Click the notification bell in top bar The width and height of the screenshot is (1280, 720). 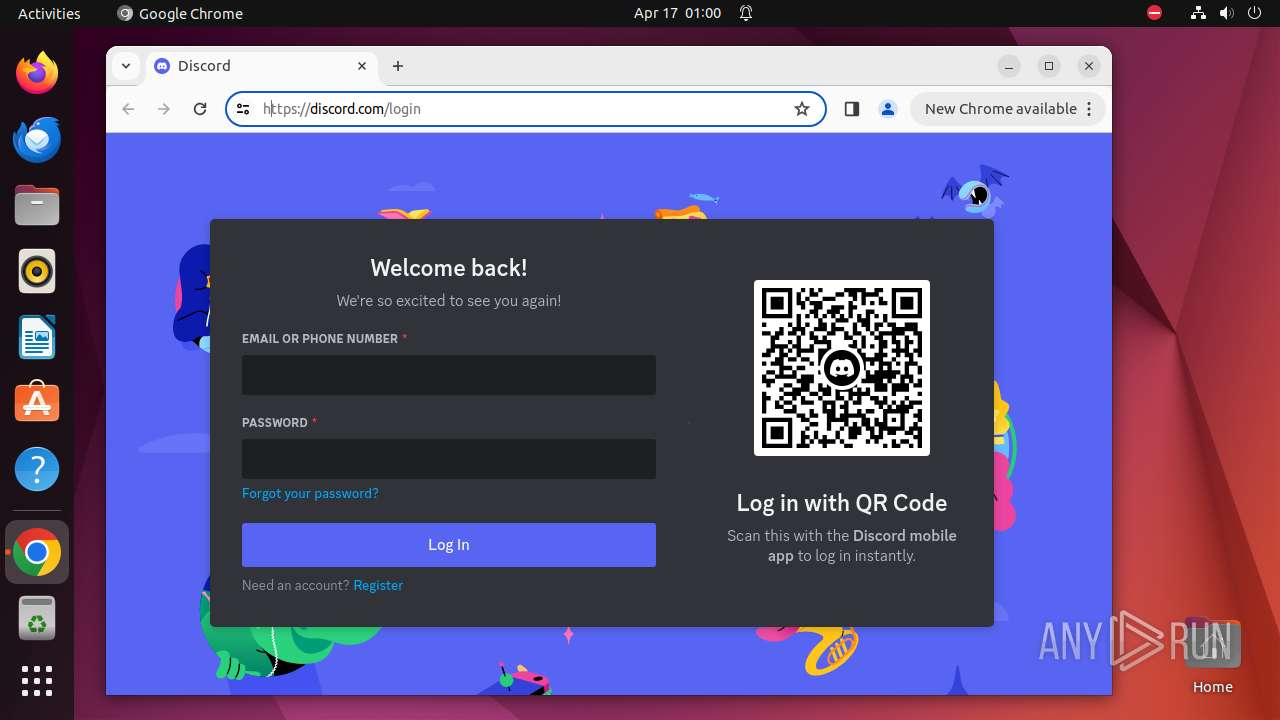746,13
